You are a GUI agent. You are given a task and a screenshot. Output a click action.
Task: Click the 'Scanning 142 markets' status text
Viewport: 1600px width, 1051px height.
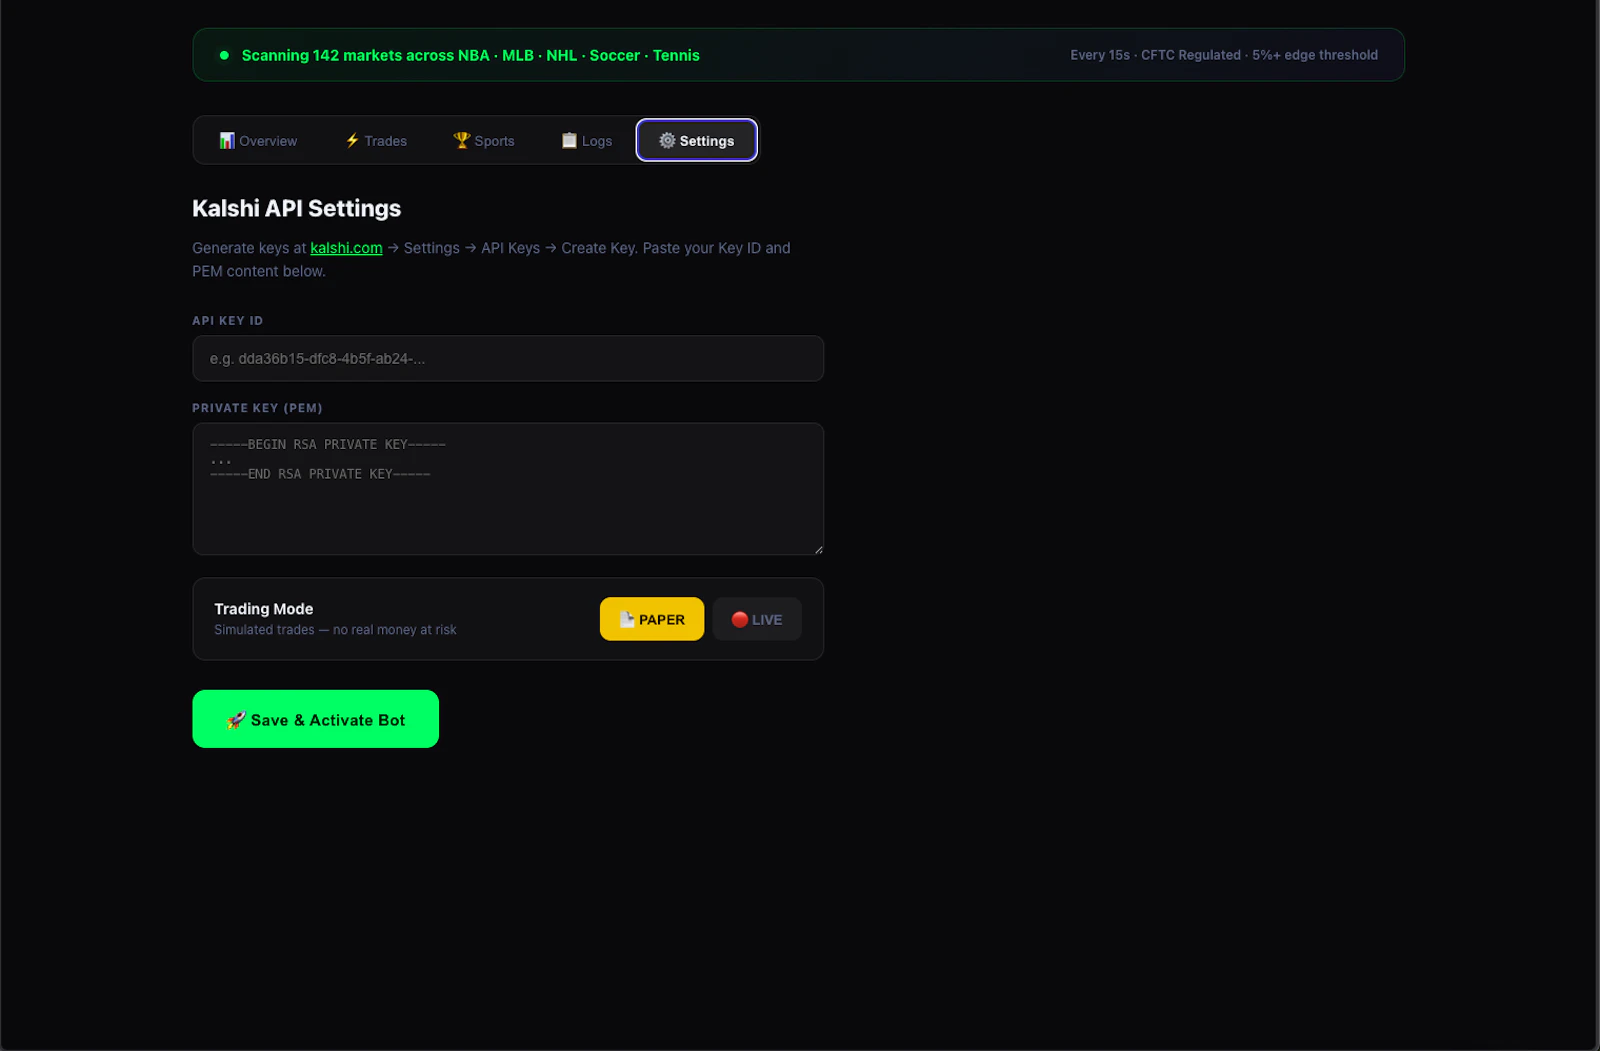click(x=471, y=55)
